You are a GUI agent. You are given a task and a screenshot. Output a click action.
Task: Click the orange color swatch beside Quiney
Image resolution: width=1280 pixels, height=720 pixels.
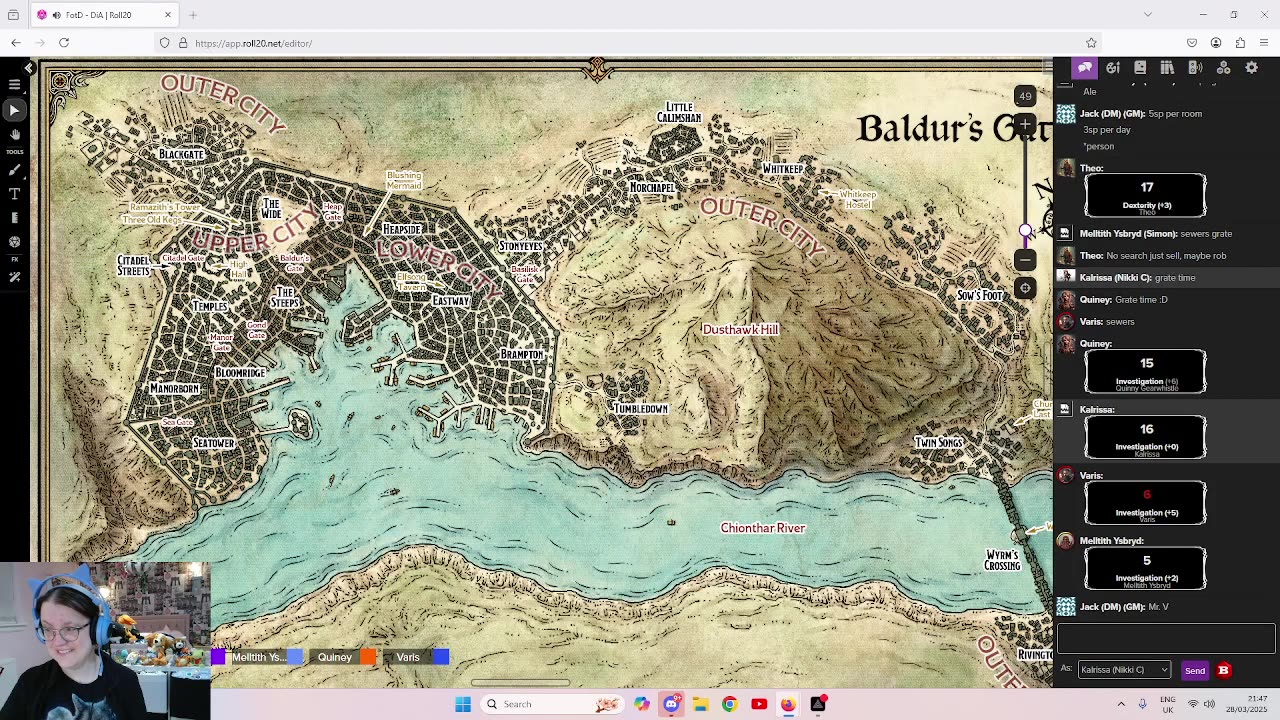click(368, 657)
